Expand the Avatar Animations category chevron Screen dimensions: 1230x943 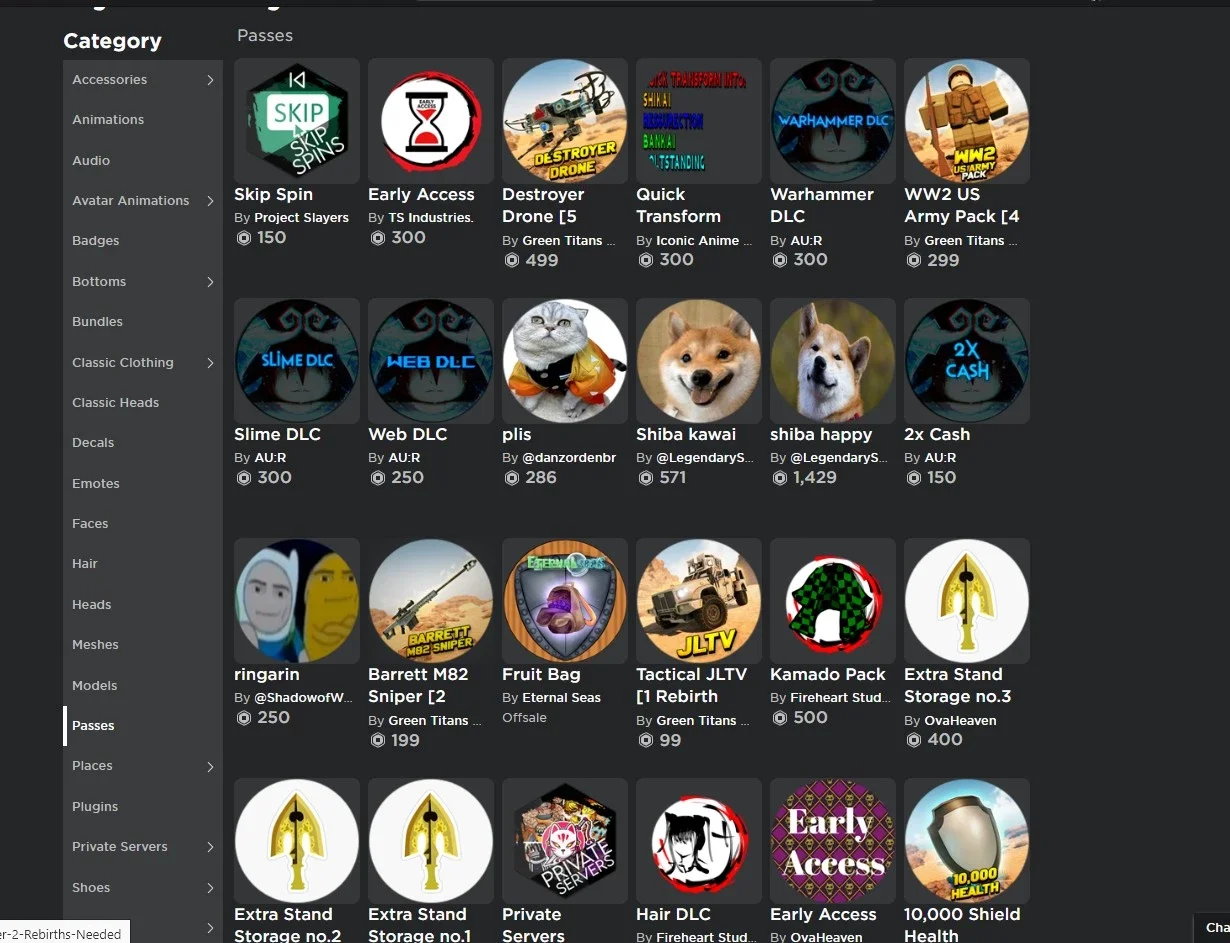pos(210,201)
